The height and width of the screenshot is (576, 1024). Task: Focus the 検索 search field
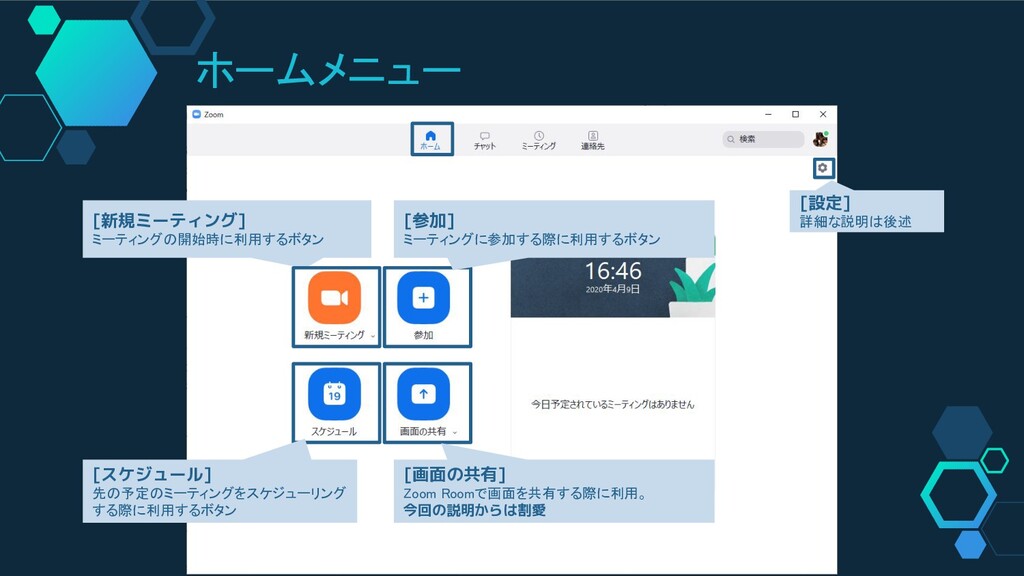[x=763, y=139]
